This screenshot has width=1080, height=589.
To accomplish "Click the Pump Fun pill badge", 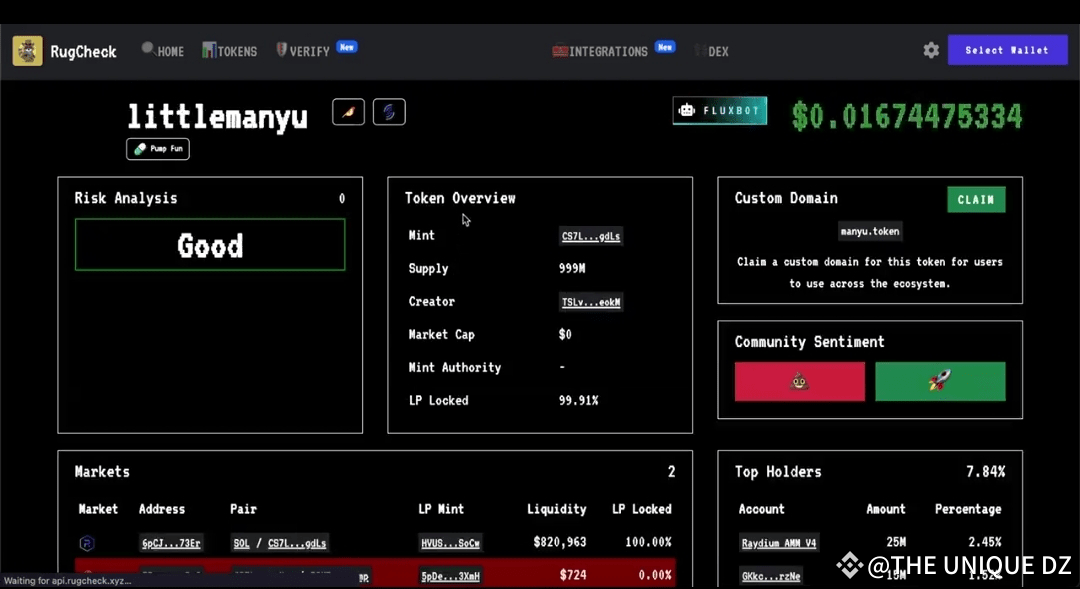I will 158,149.
